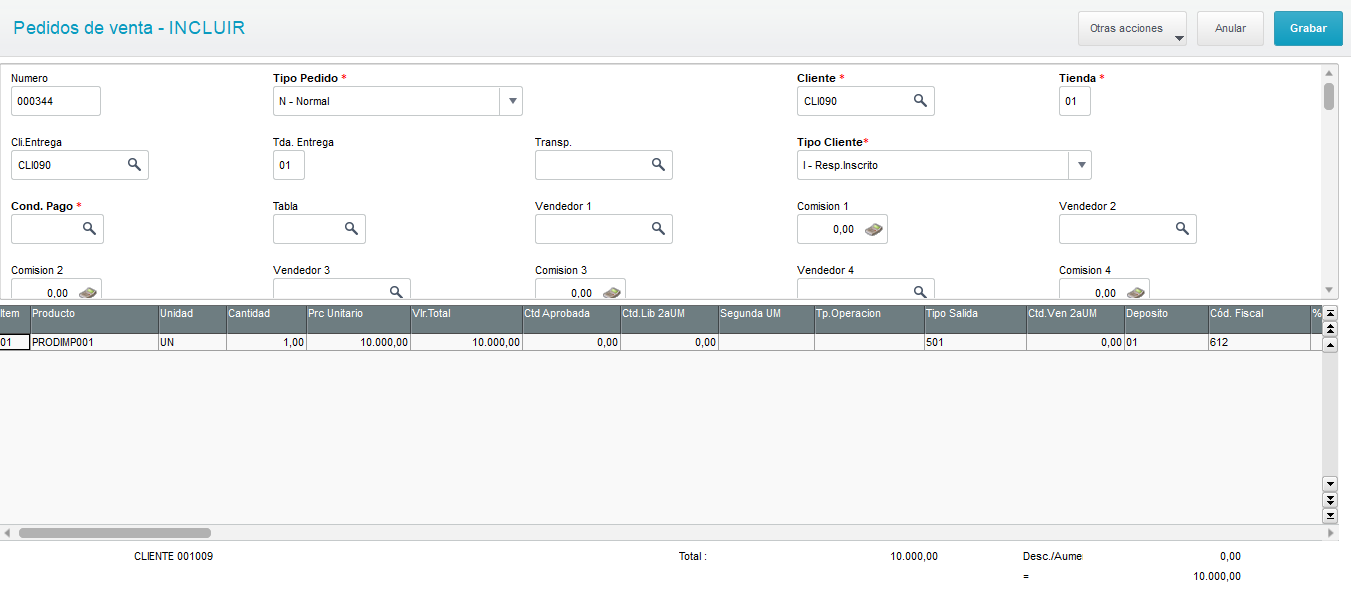Viewport: 1351px width, 590px height.
Task: Jump to first grid row arrow
Action: point(1330,313)
